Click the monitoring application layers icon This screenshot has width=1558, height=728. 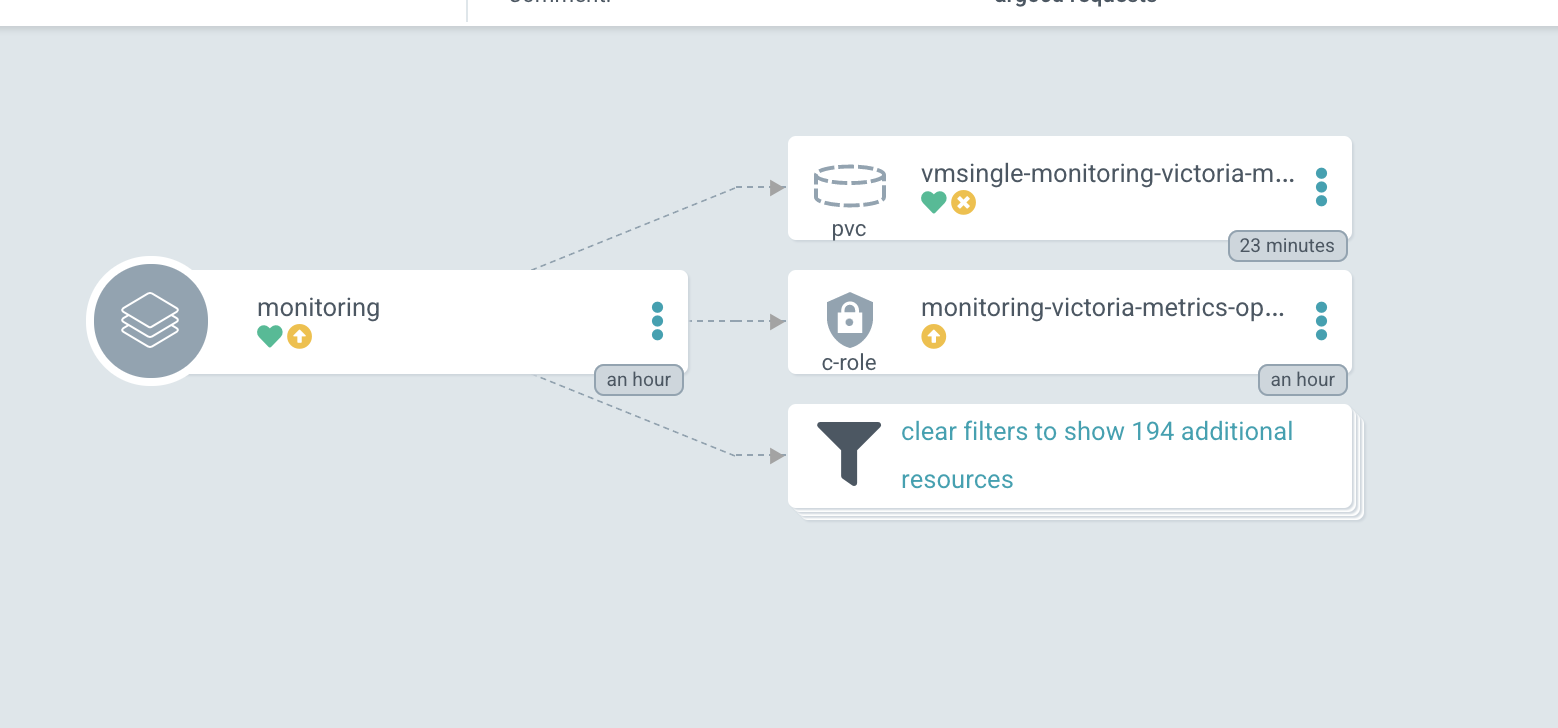150,320
